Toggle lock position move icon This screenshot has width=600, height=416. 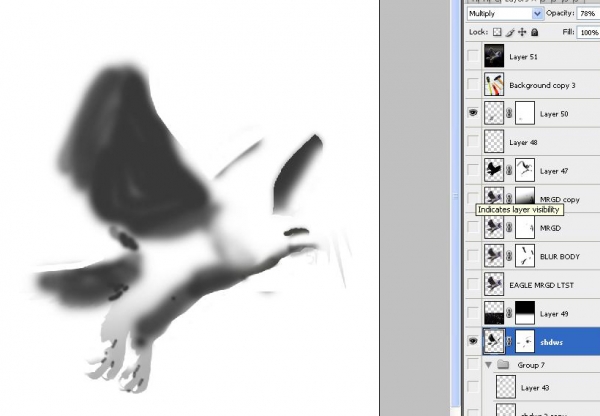(x=522, y=32)
